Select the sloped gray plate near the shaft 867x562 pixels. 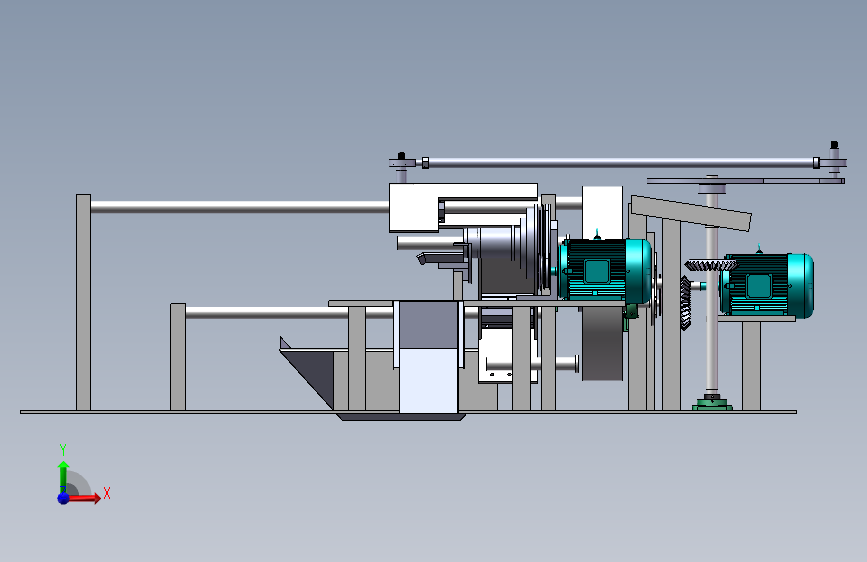point(691,213)
